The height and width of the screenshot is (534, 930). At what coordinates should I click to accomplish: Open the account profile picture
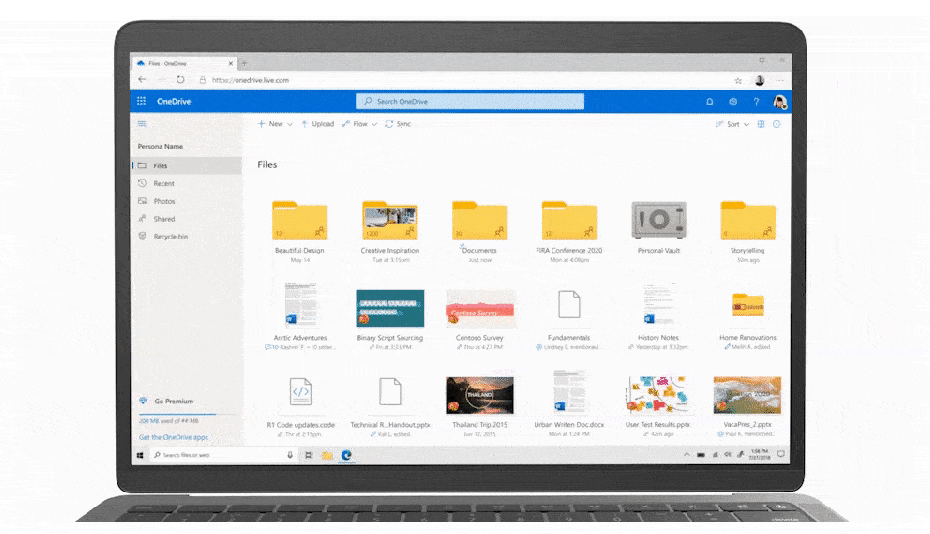(780, 101)
